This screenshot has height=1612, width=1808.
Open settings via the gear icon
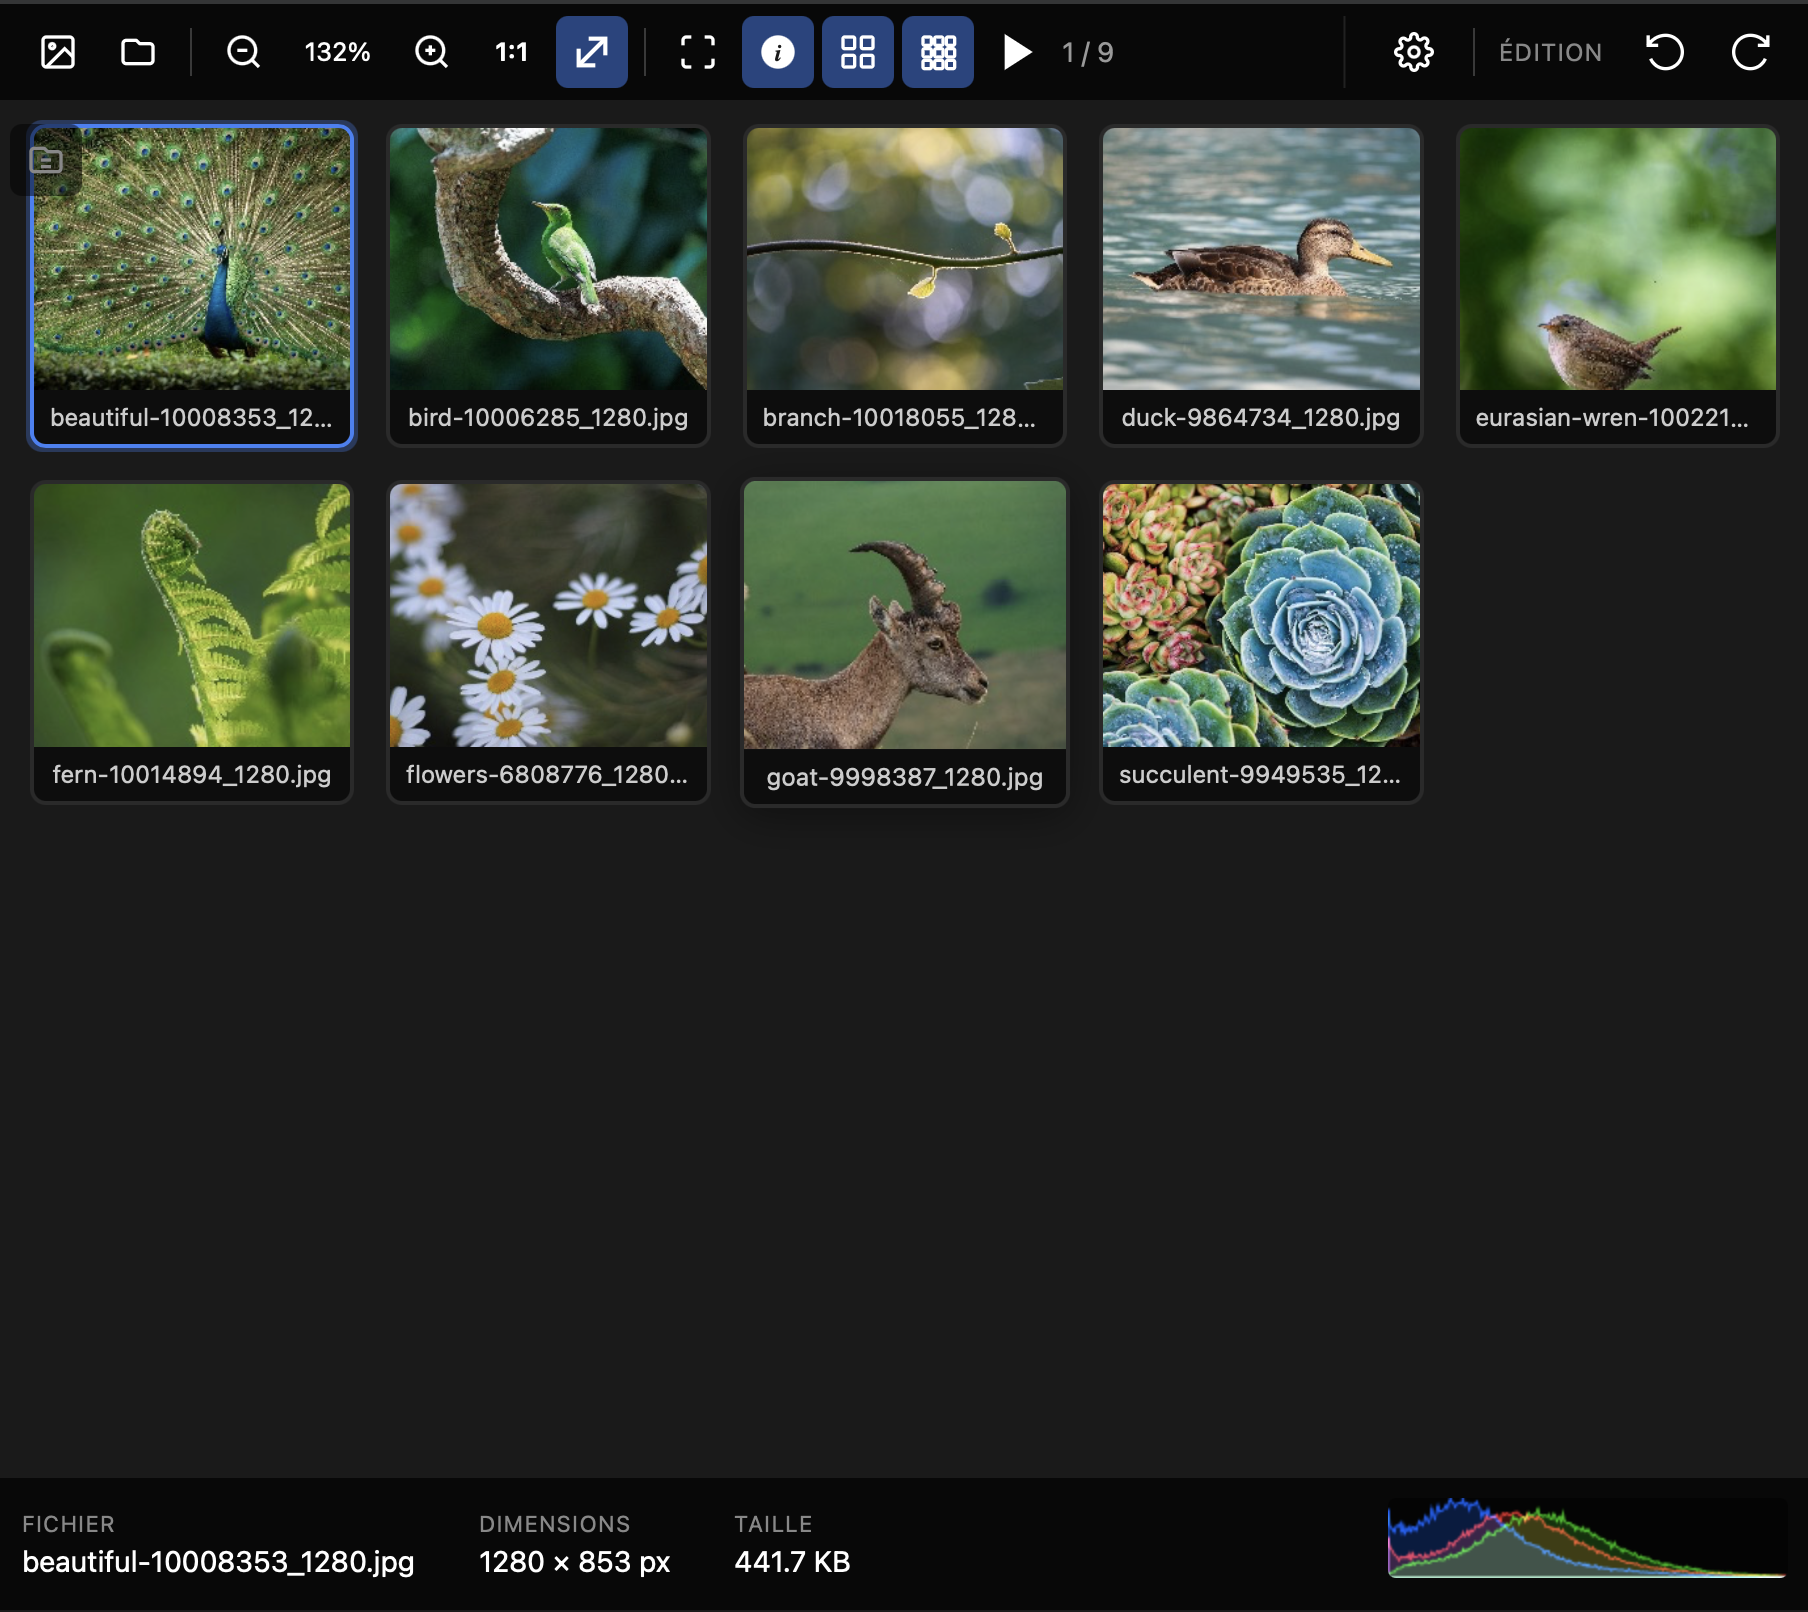coord(1413,52)
